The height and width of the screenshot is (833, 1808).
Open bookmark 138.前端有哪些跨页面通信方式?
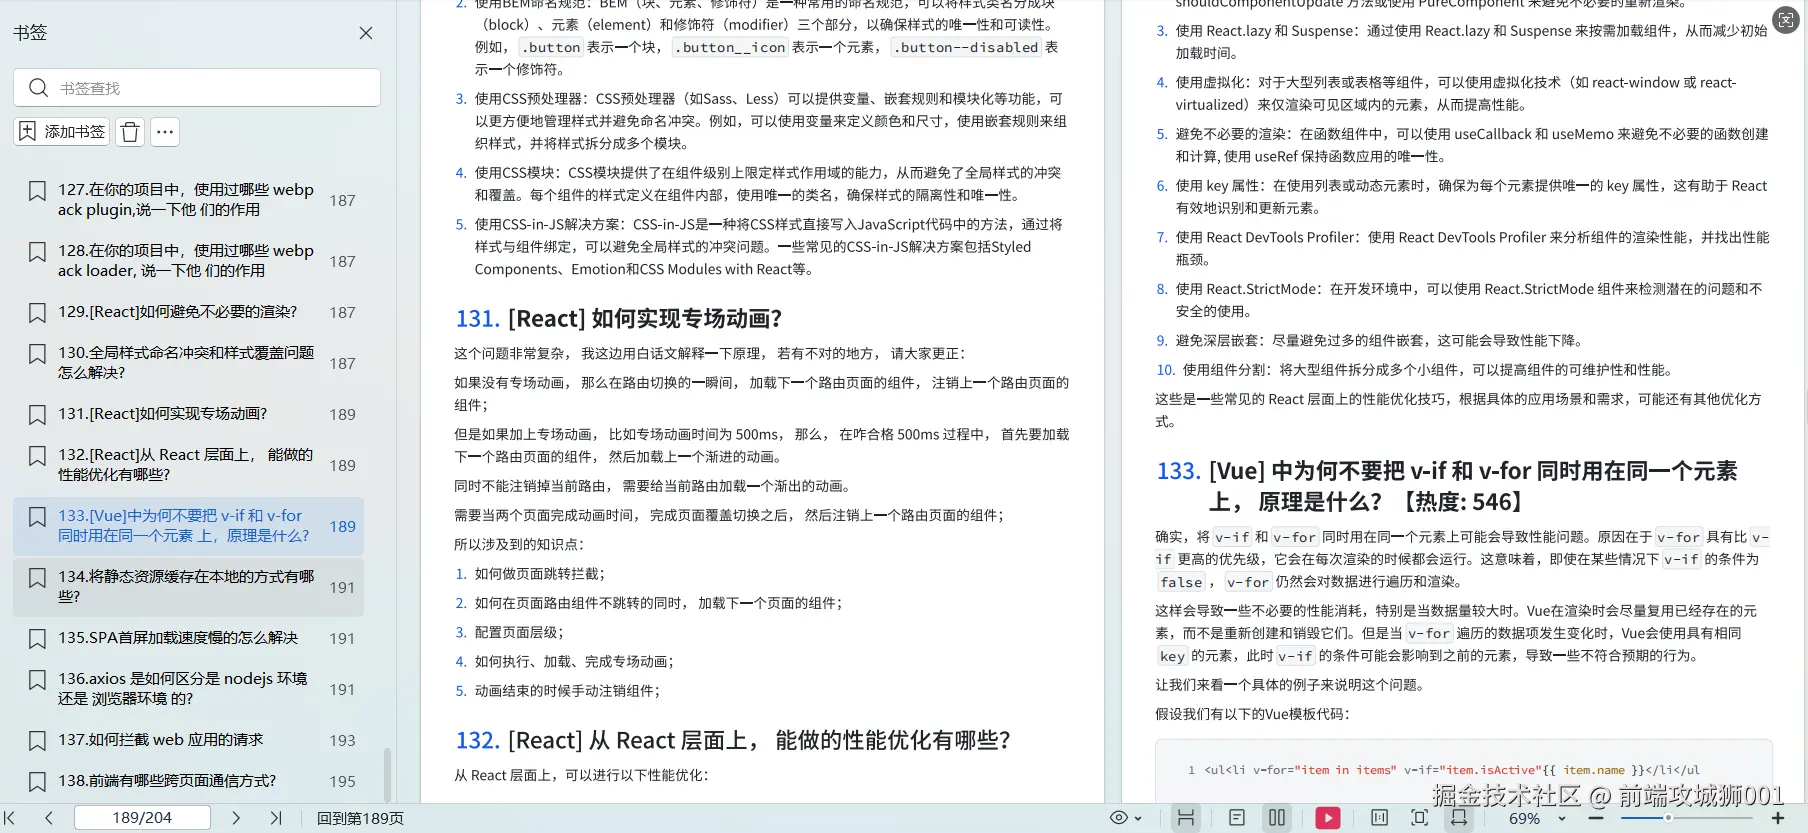coord(188,781)
